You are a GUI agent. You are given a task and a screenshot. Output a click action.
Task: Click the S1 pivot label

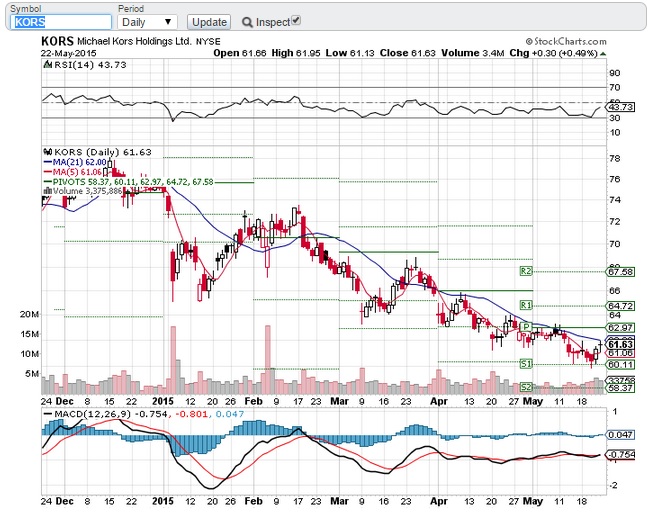(x=526, y=364)
